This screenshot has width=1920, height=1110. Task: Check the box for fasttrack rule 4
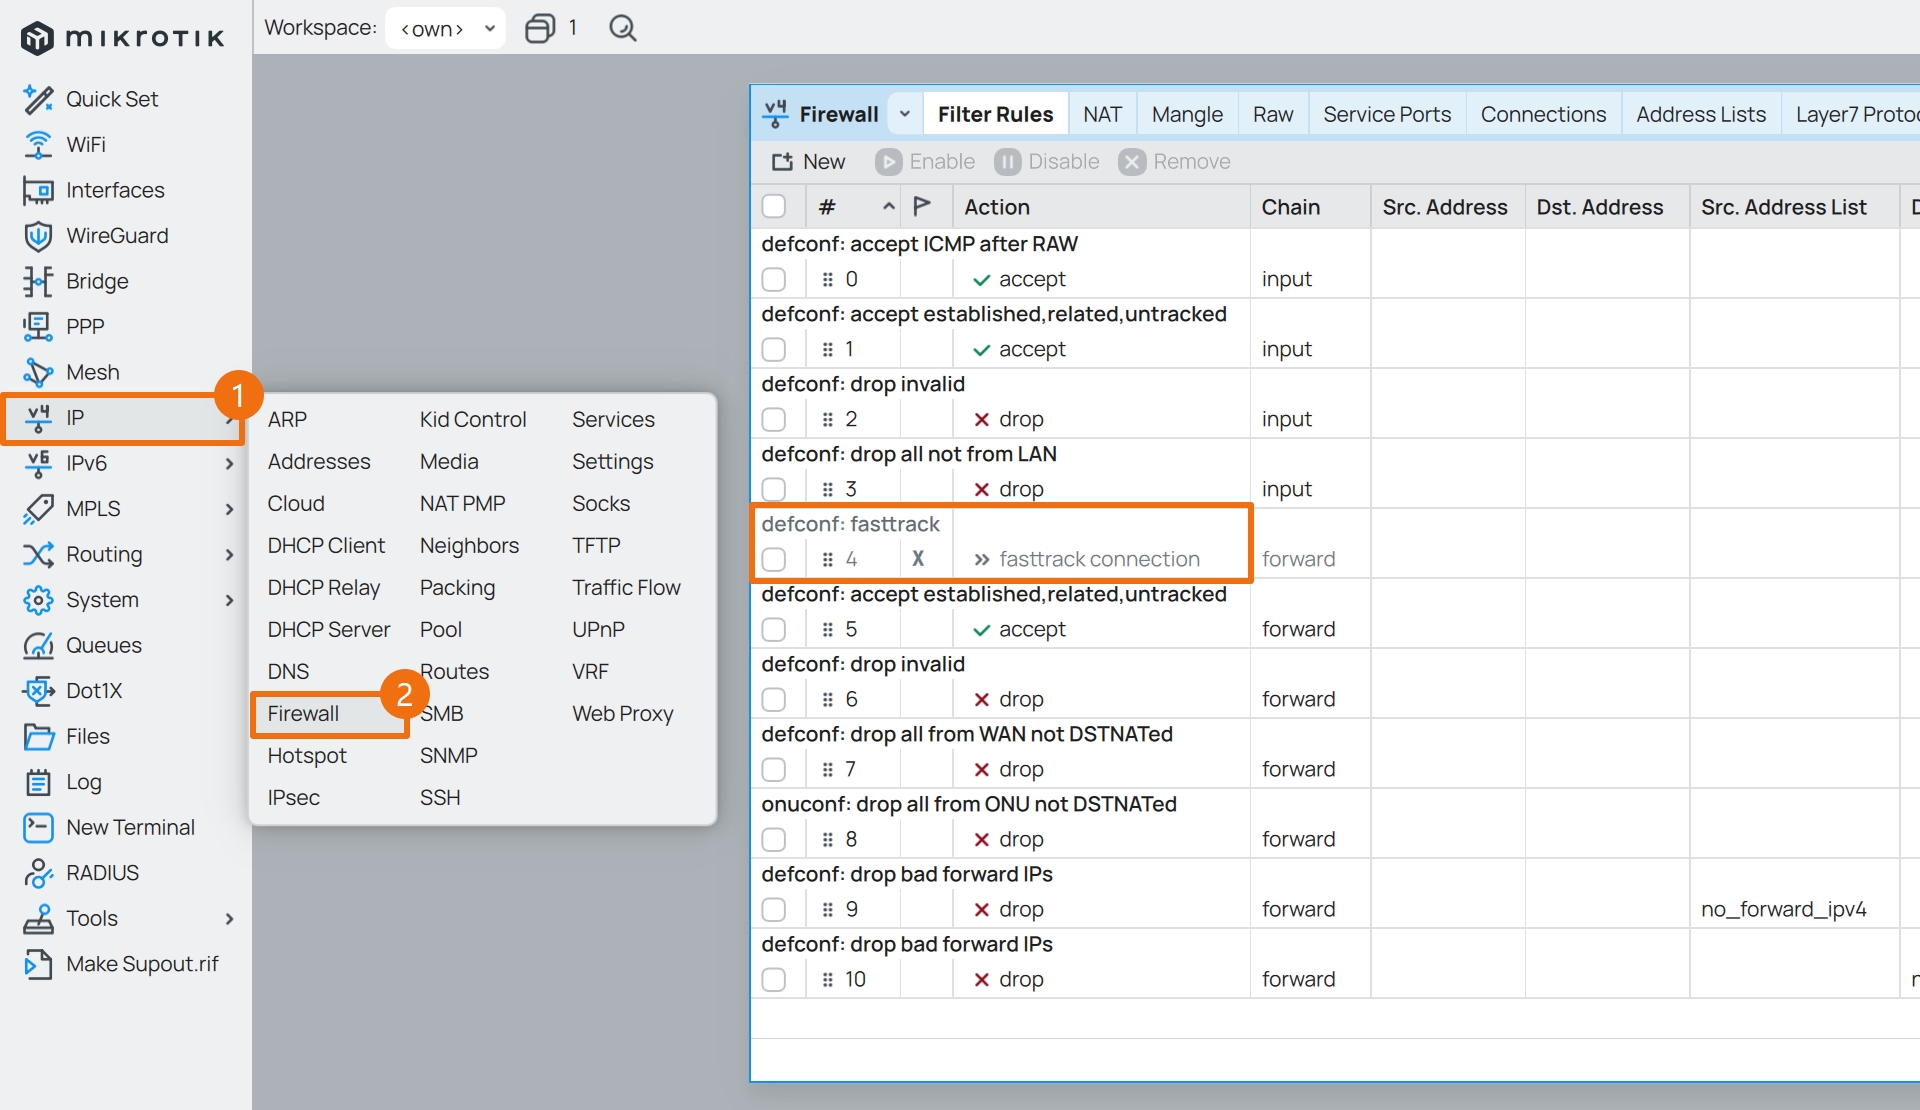coord(774,559)
